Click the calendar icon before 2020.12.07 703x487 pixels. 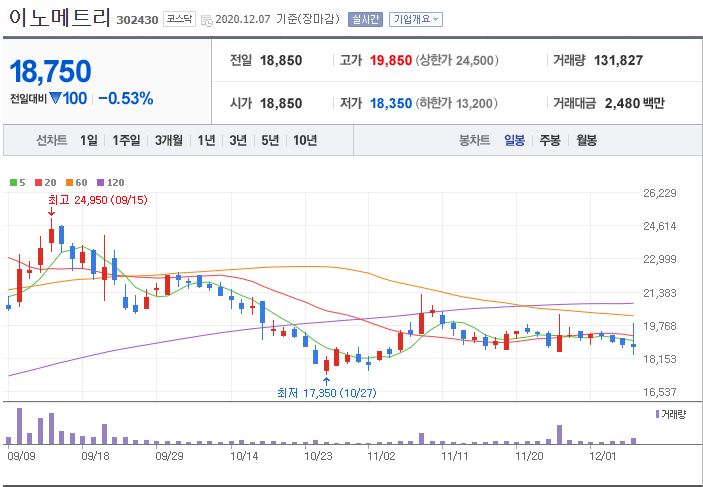tap(207, 20)
